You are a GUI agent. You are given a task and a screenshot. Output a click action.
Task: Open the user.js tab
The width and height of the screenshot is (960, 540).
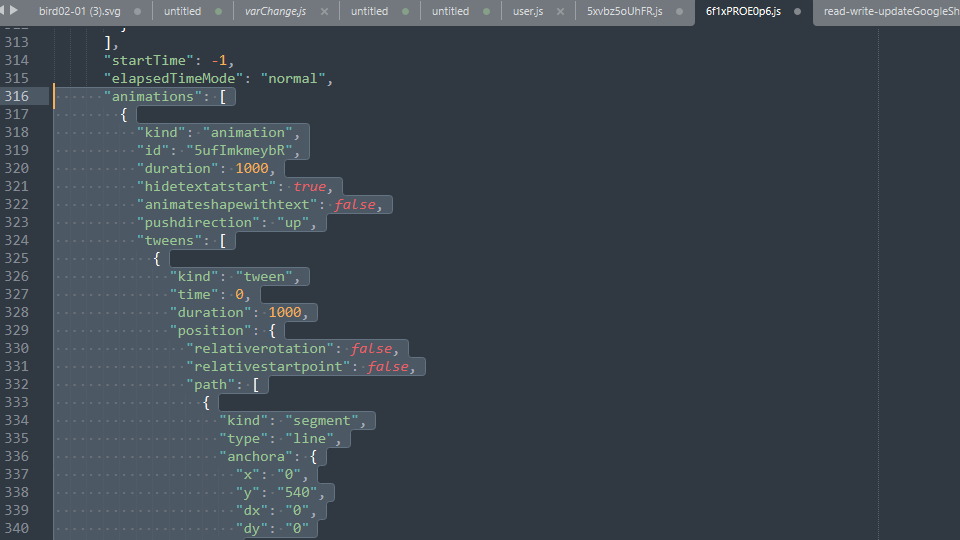[x=530, y=12]
